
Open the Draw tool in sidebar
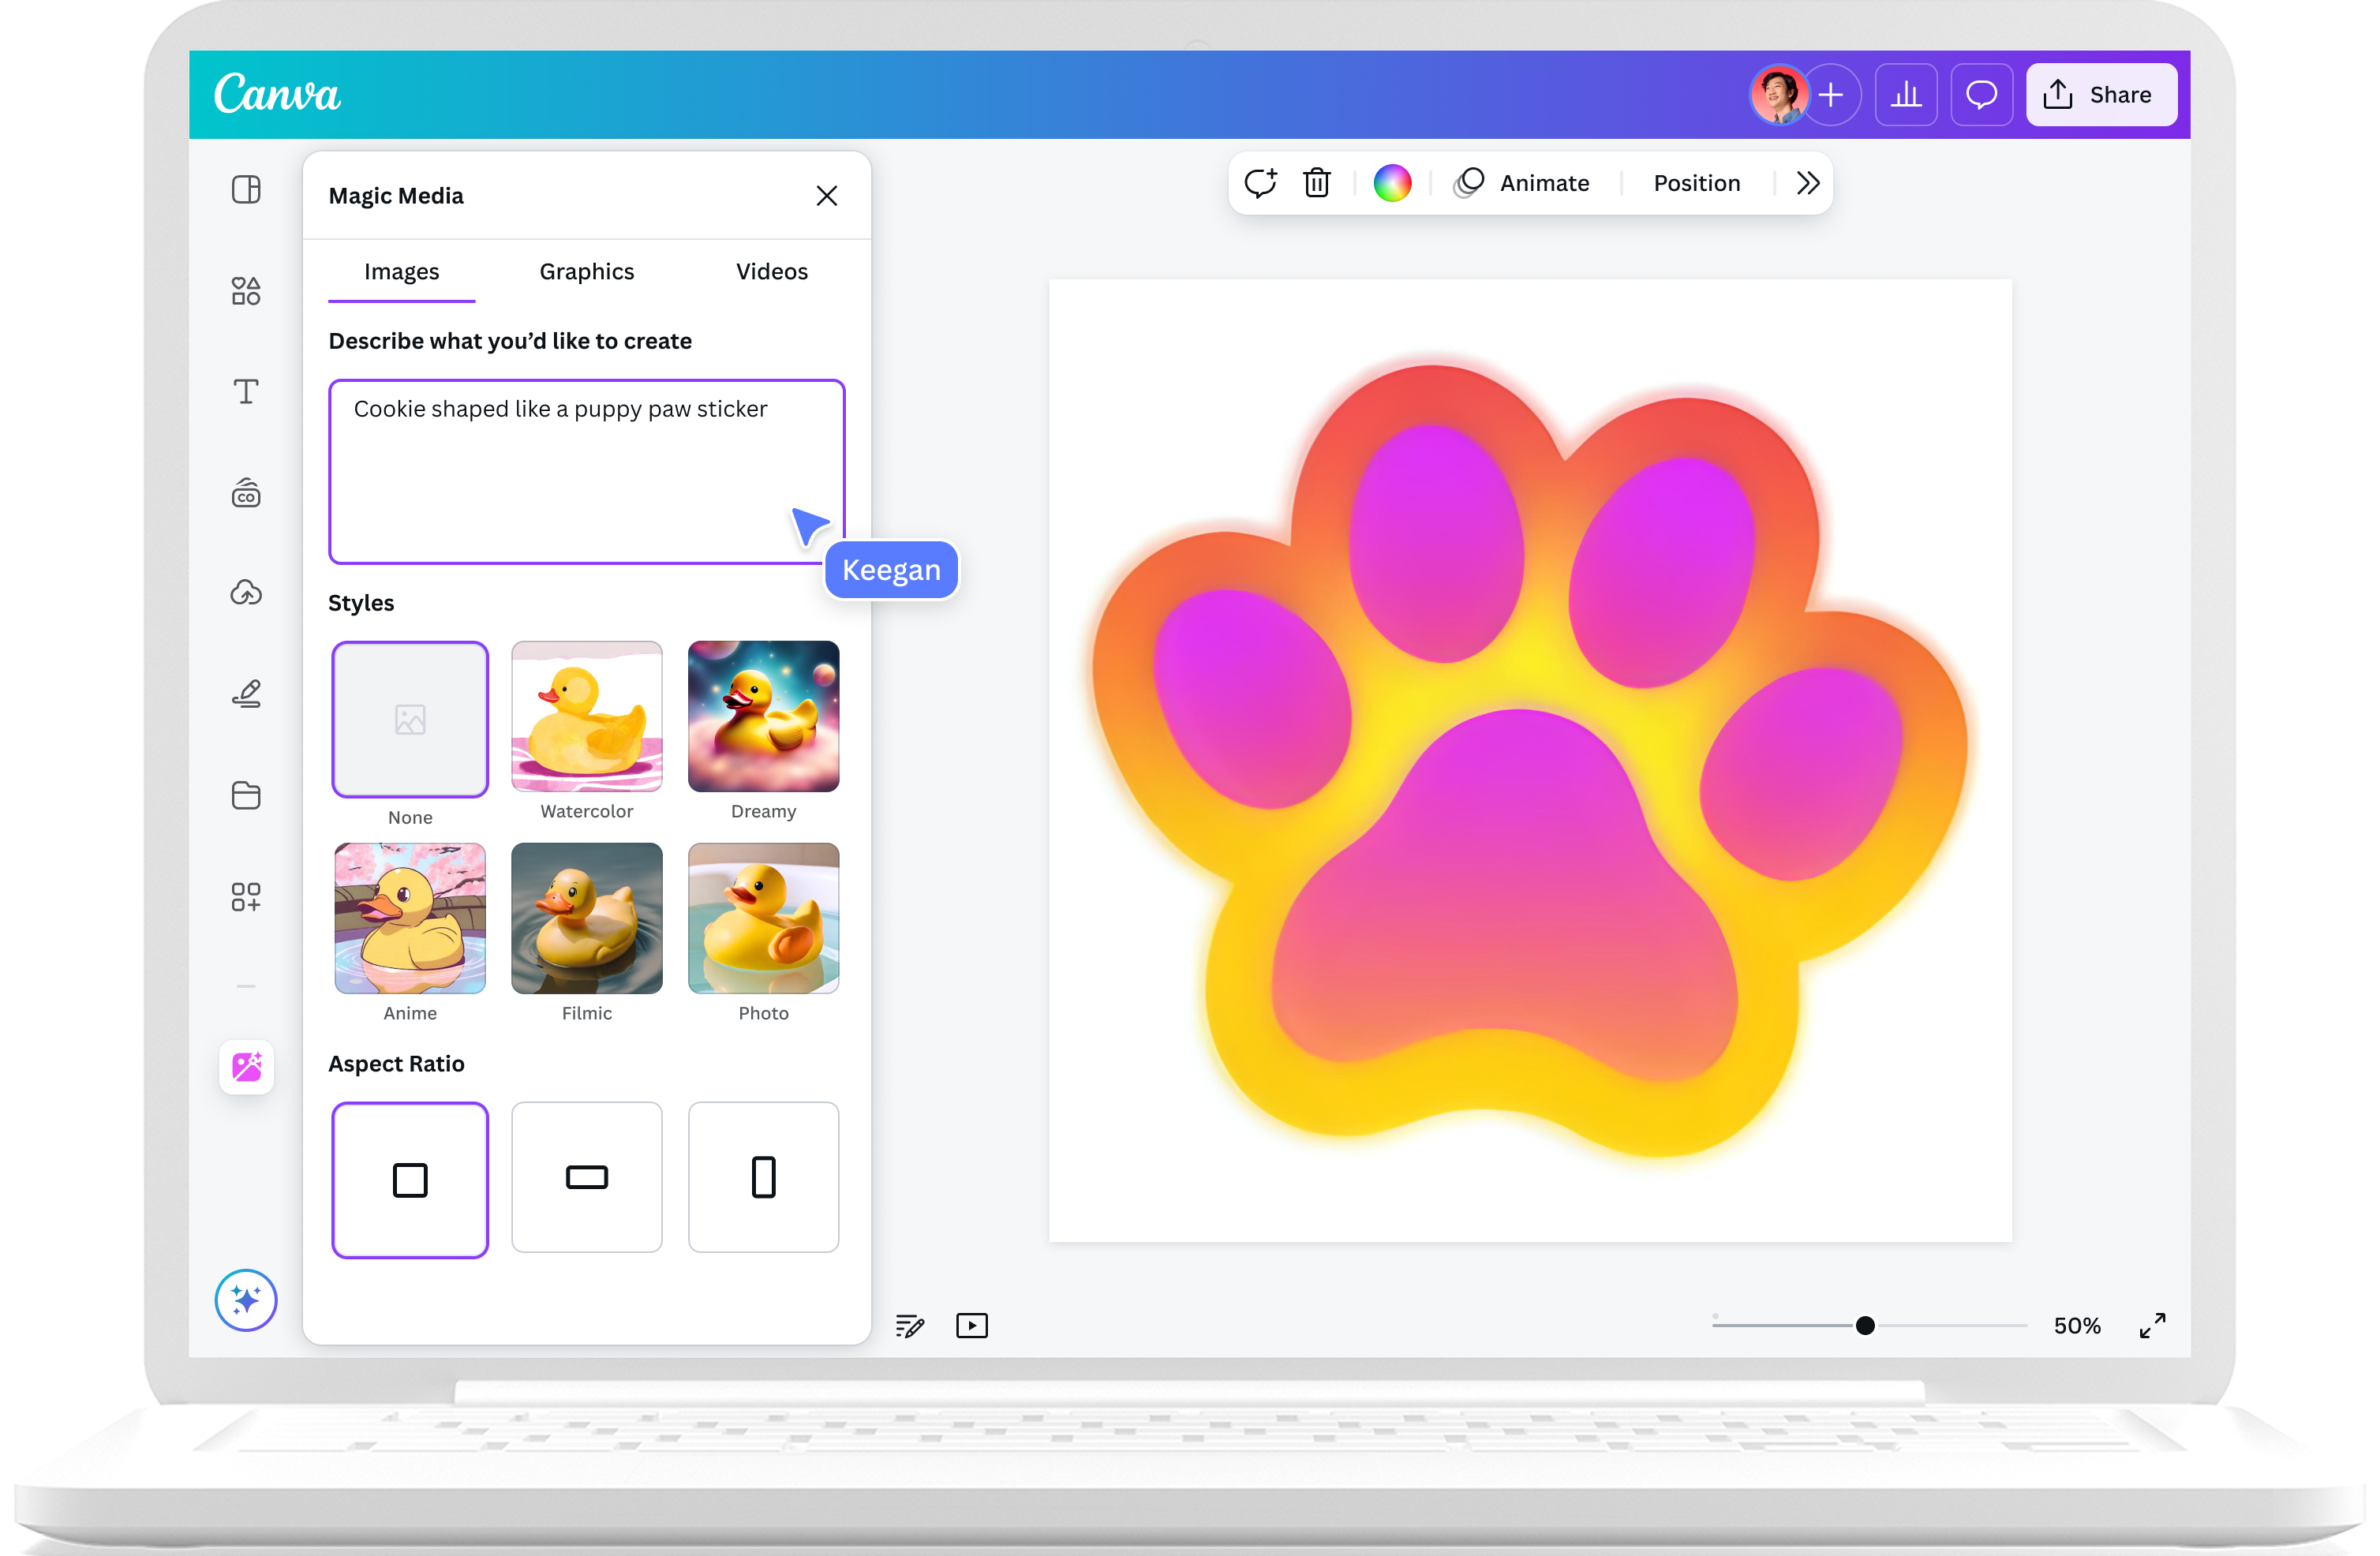246,694
